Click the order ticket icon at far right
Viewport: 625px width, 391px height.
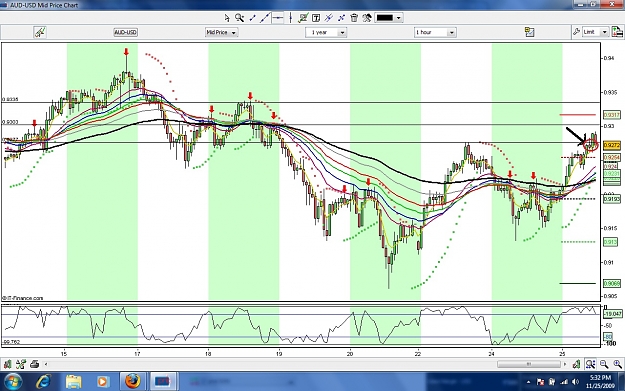coord(617,31)
